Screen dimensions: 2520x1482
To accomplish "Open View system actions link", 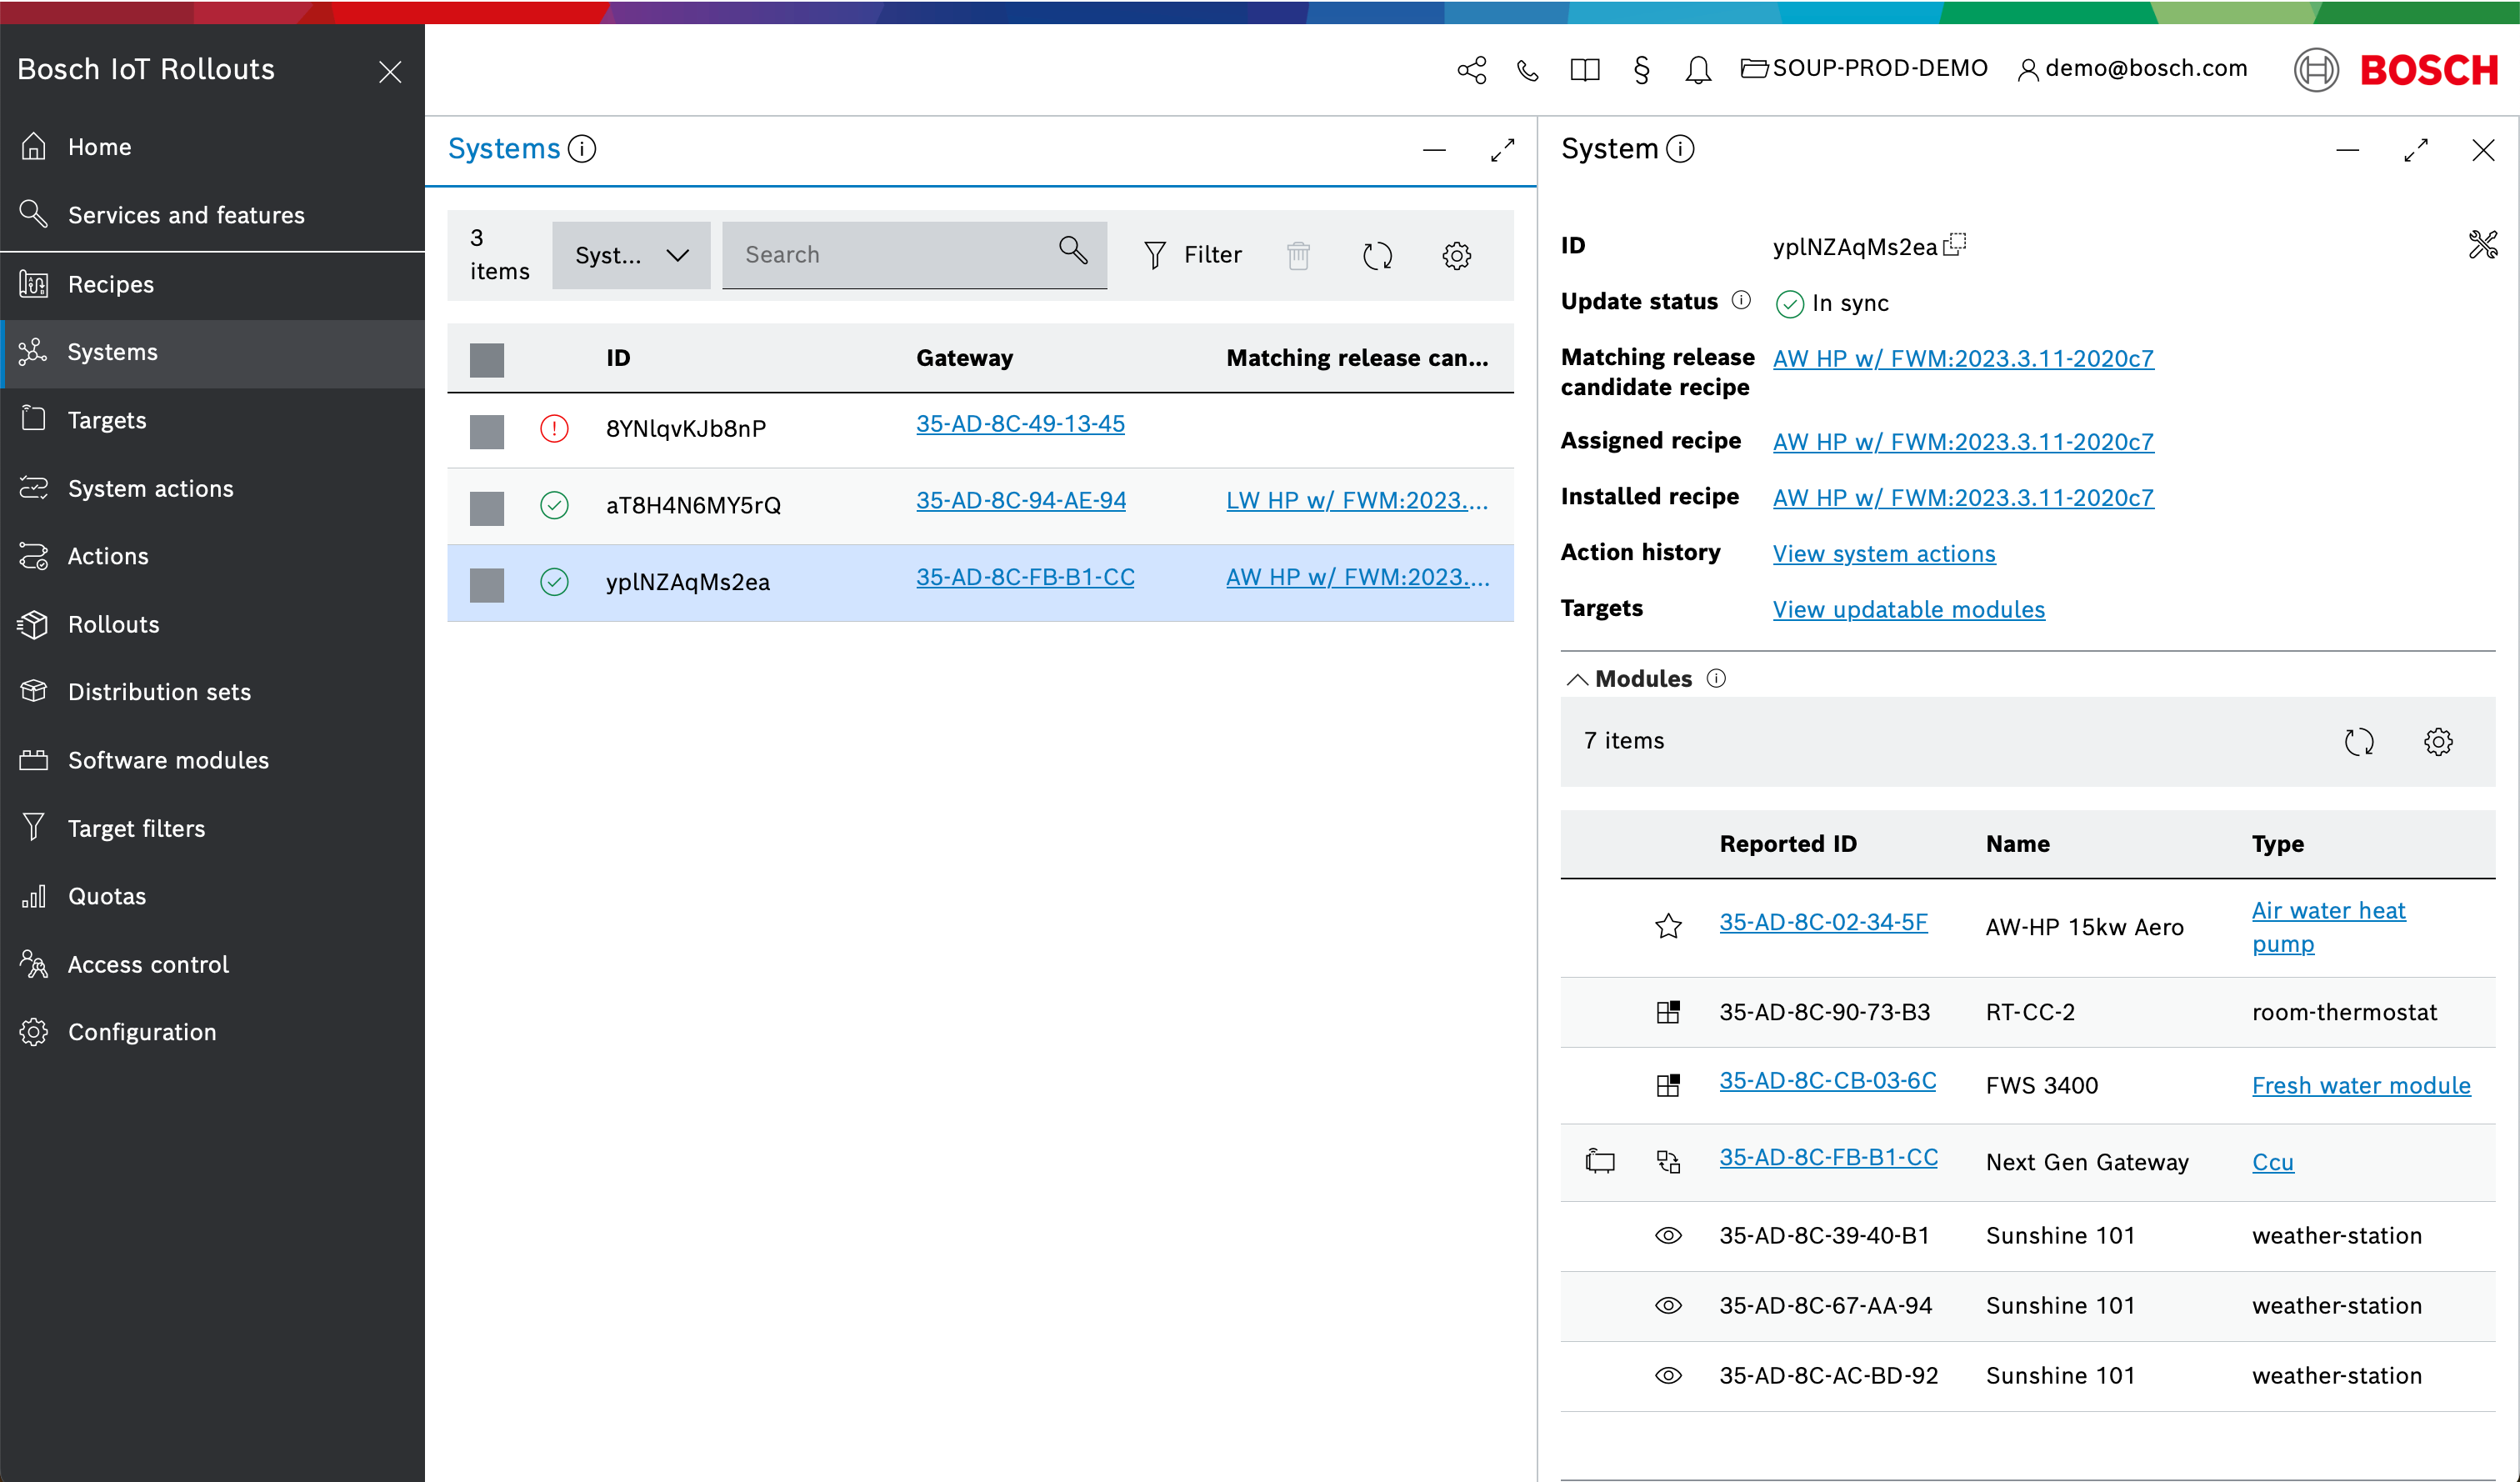I will click(x=1884, y=554).
